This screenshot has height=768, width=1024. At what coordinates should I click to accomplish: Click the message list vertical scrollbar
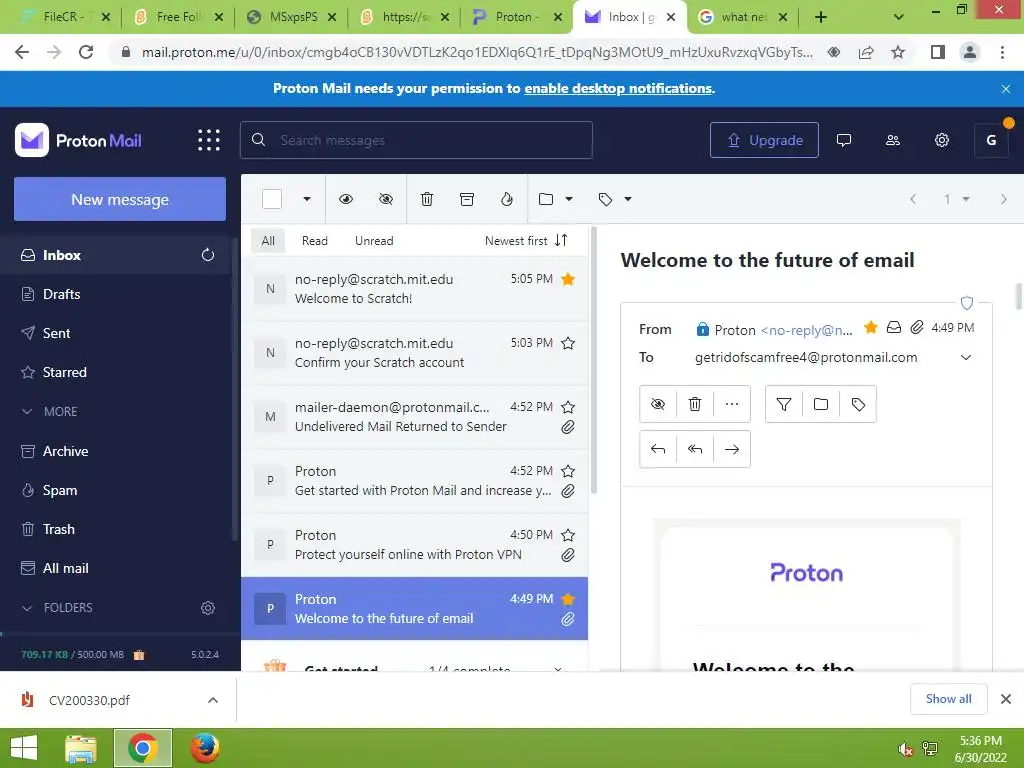[593, 360]
